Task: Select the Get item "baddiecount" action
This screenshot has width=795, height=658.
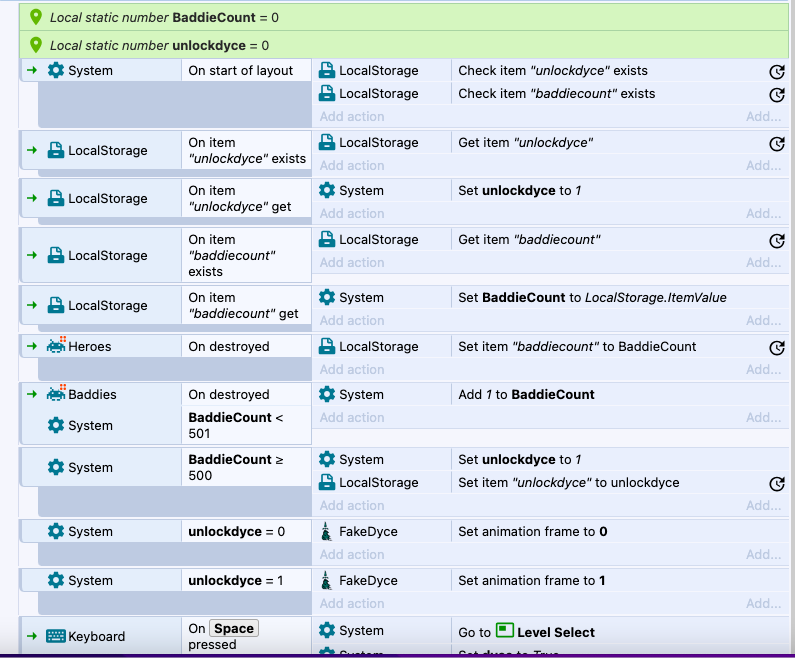Action: point(551,239)
